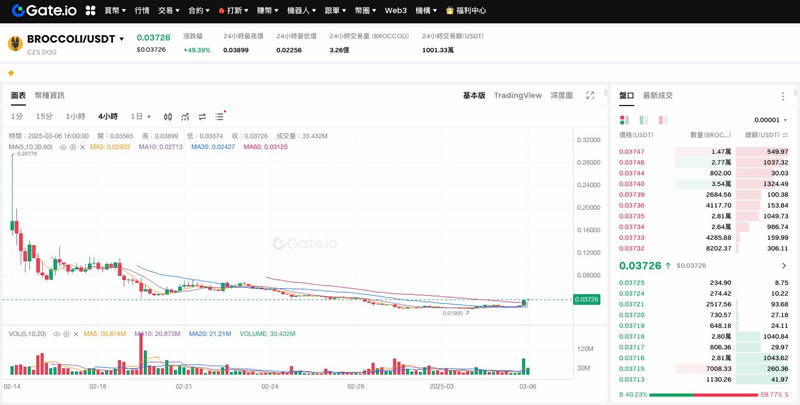Open the 打新 menu link

[235, 10]
